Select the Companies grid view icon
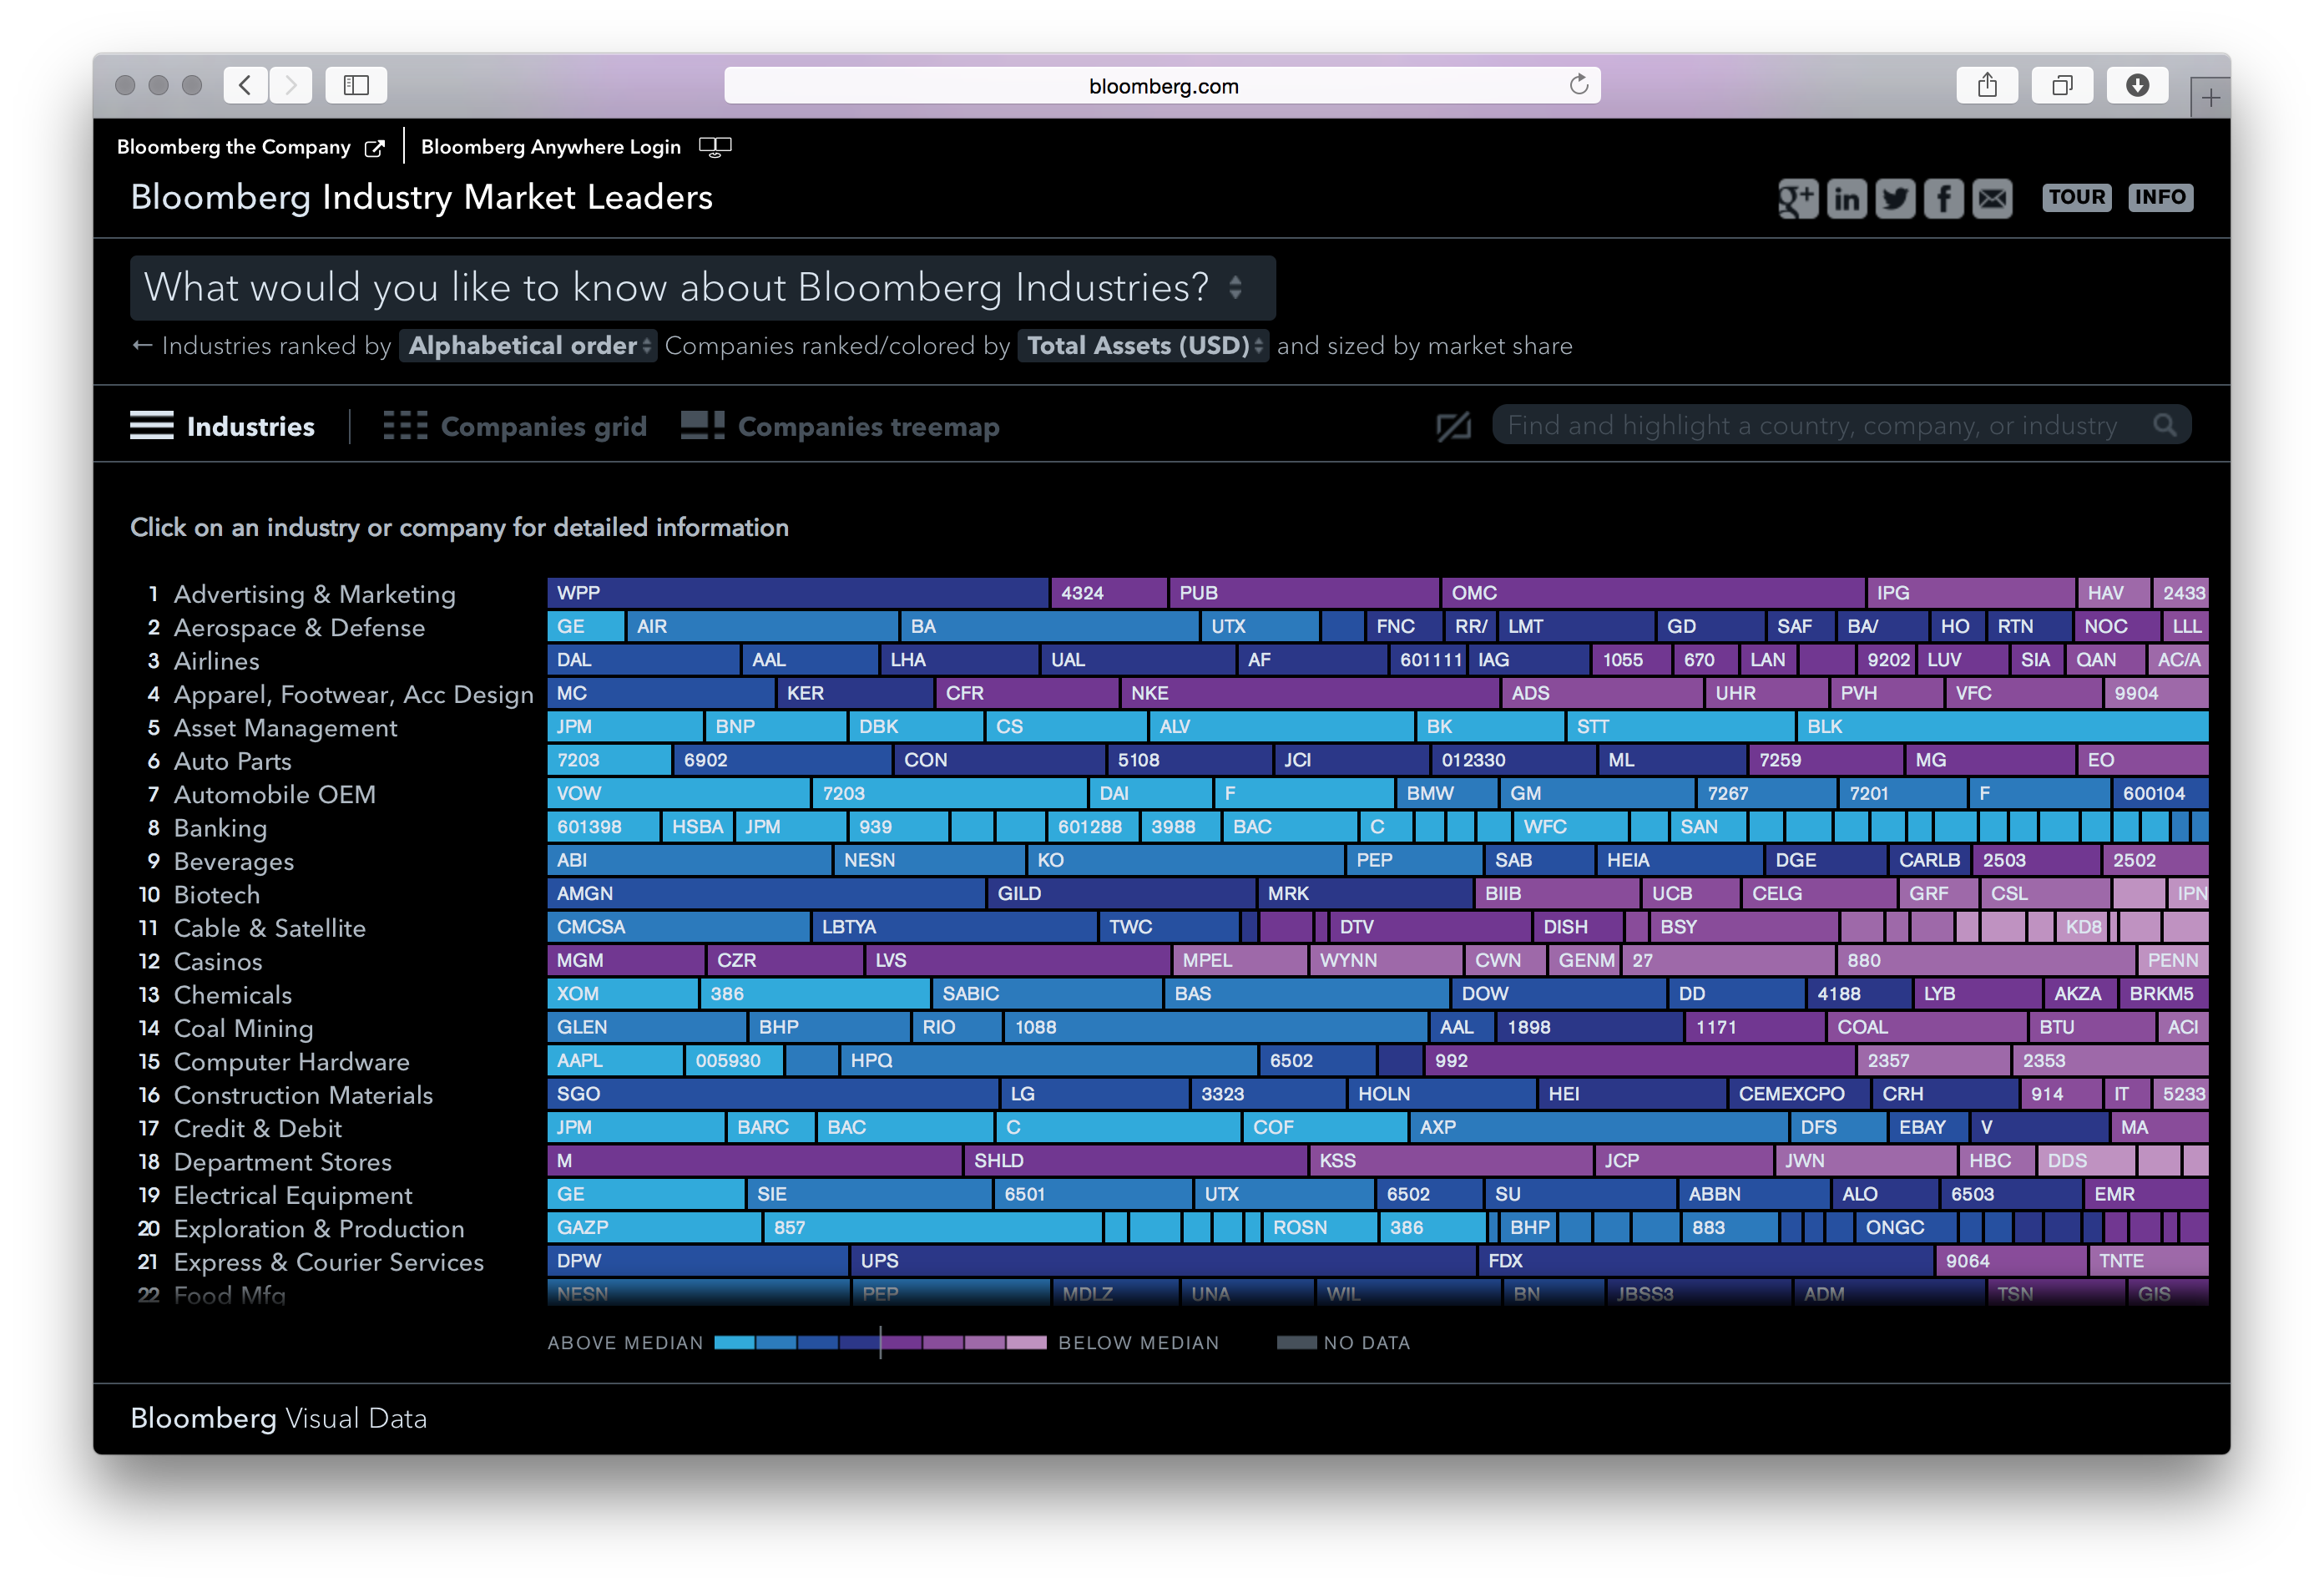This screenshot has height=1588, width=2324. [x=405, y=424]
